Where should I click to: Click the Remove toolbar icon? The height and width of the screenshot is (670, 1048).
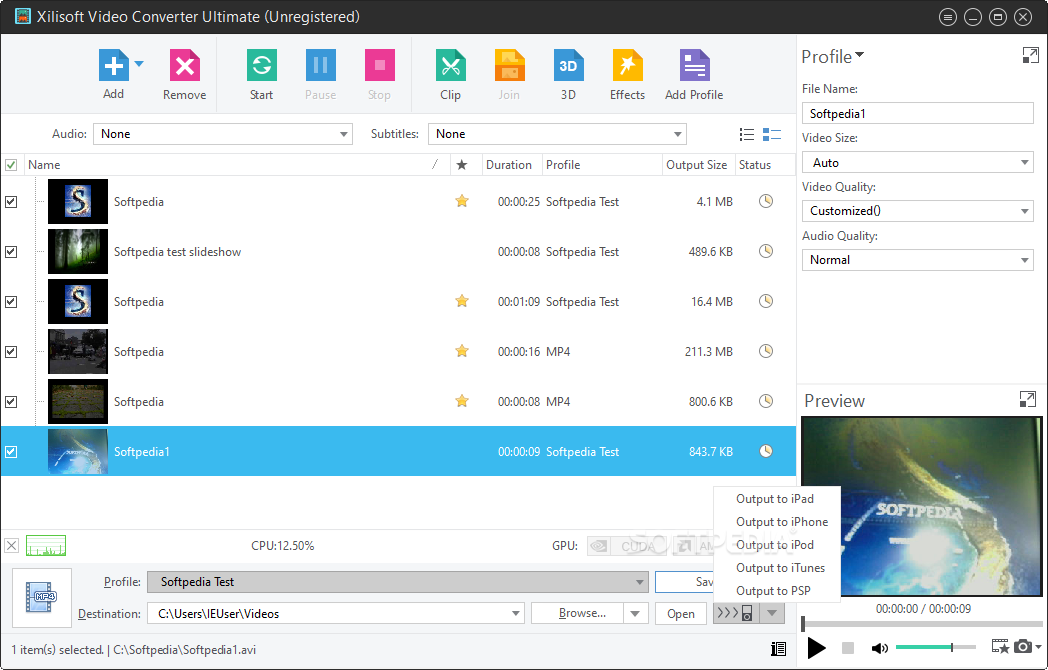pos(184,66)
